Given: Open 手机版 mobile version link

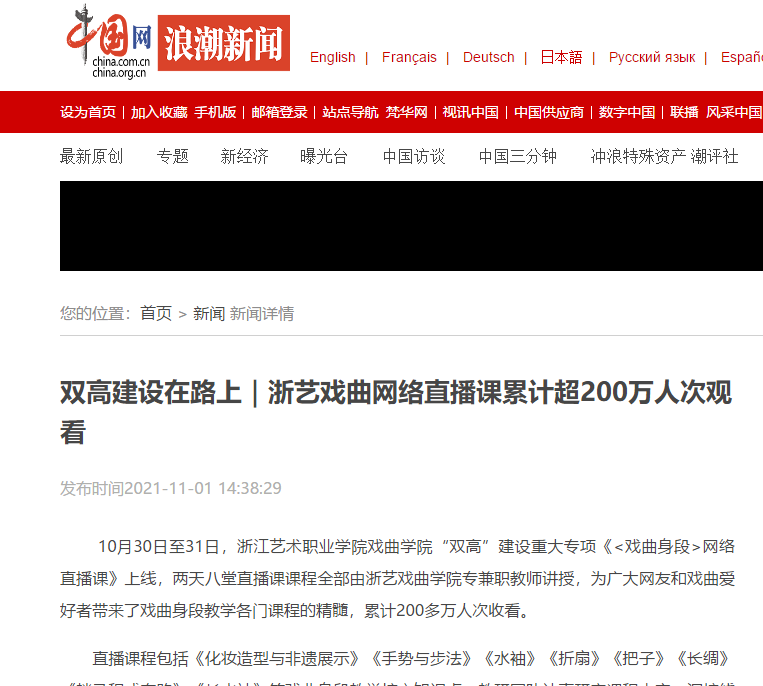Looking at the screenshot, I should coord(216,112).
